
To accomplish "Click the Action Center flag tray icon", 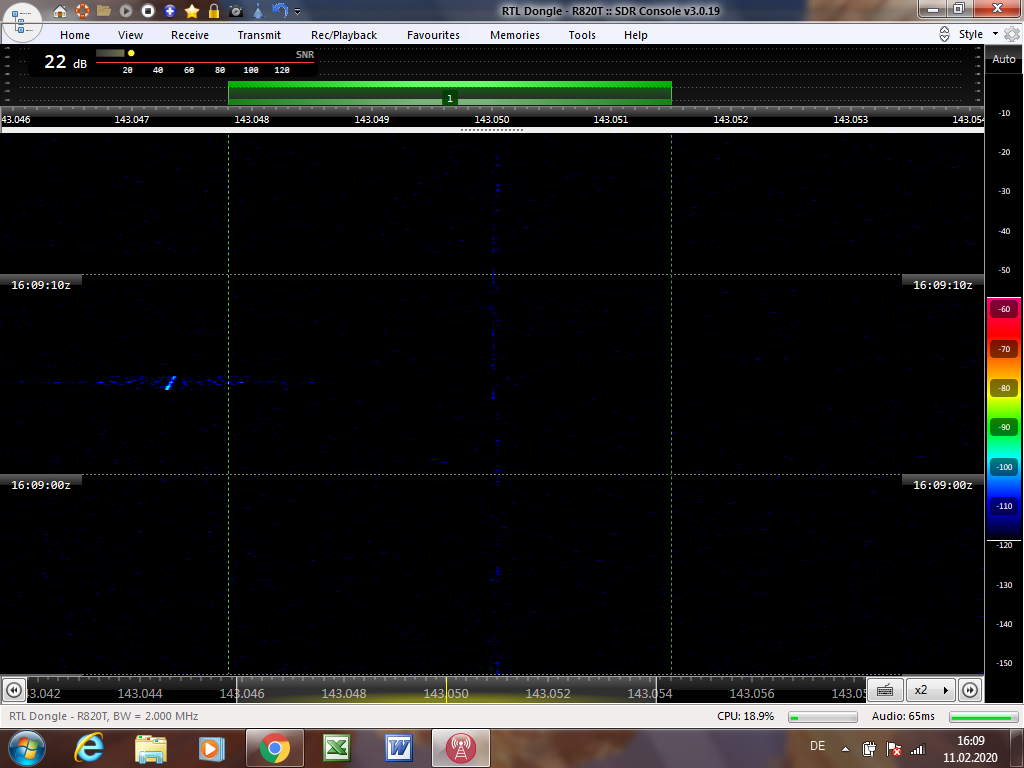I will [x=894, y=749].
